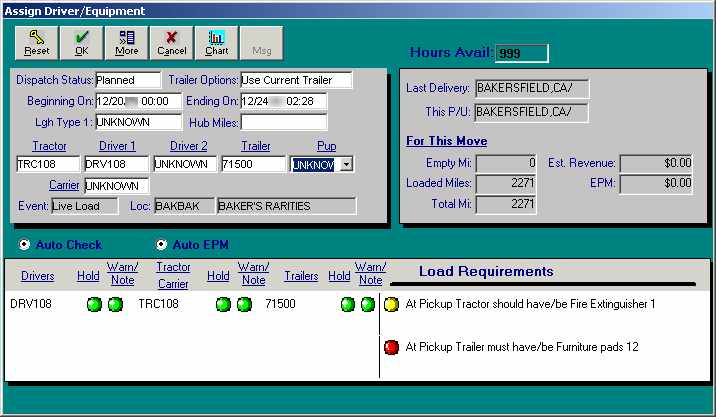The height and width of the screenshot is (417, 716).
Task: Click green Warn/Note light for trailer 71500
Action: (368, 304)
